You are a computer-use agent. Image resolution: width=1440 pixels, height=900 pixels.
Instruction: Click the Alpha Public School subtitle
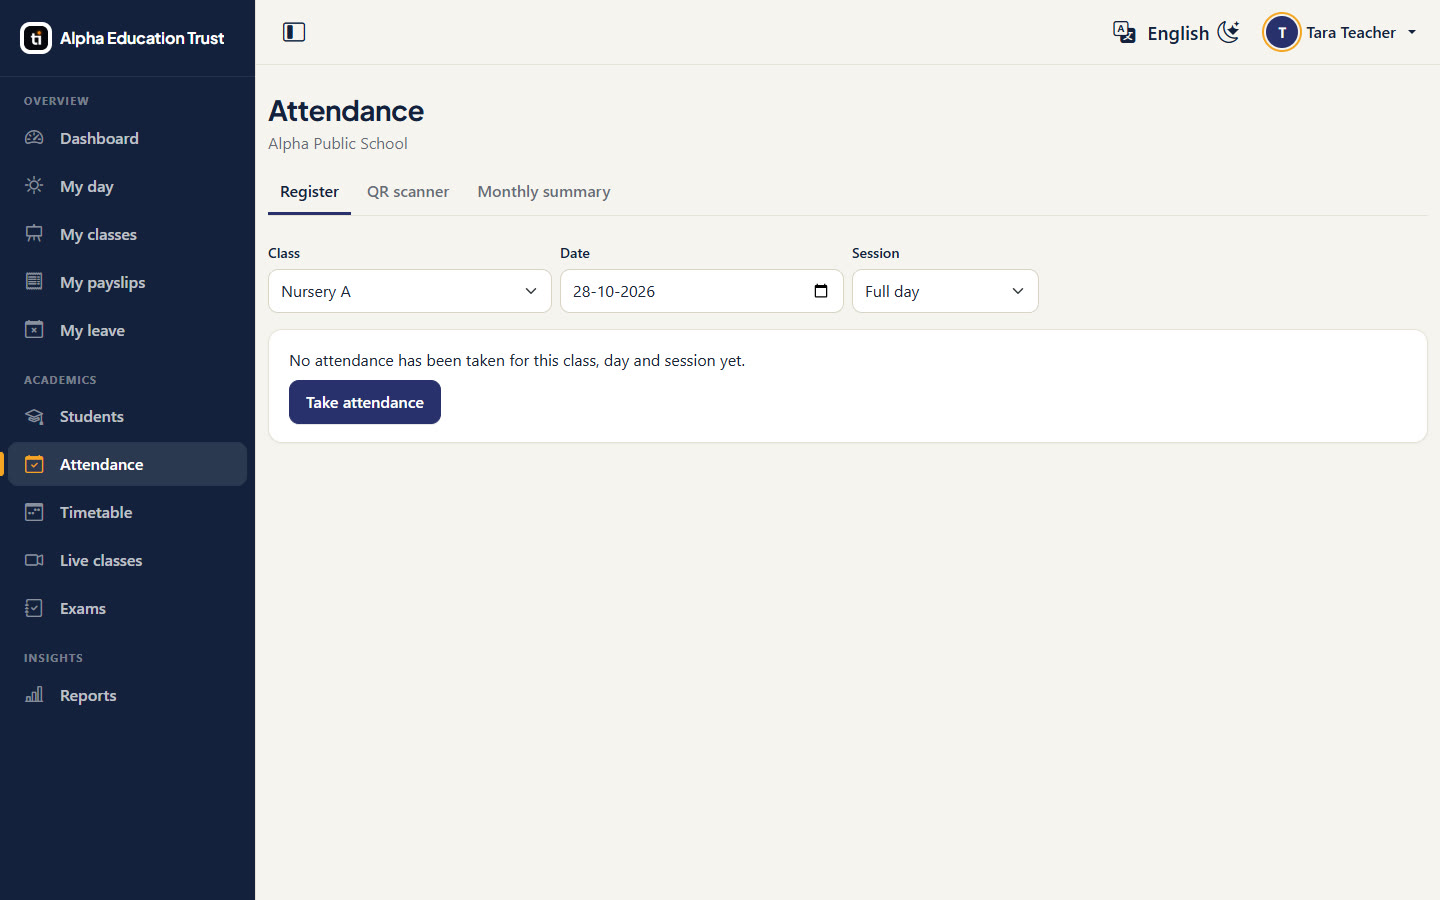coord(338,143)
